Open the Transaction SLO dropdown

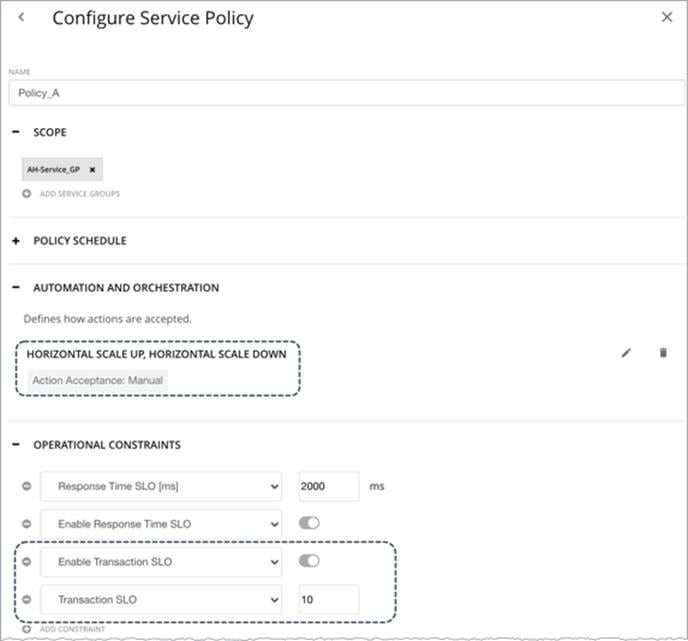161,599
